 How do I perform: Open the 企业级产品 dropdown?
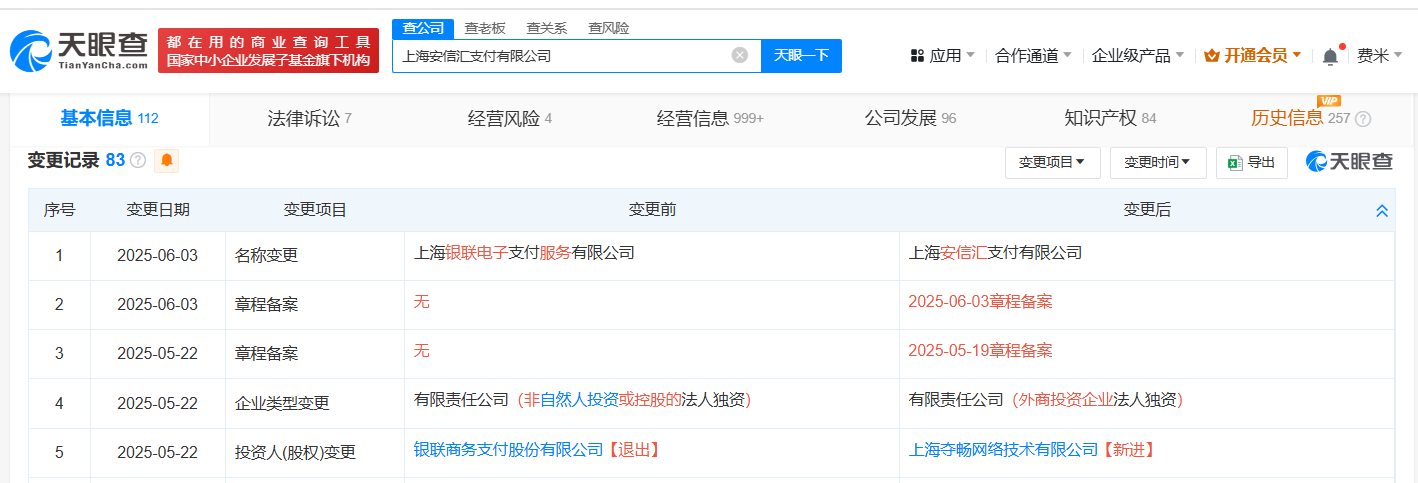coord(1138,56)
